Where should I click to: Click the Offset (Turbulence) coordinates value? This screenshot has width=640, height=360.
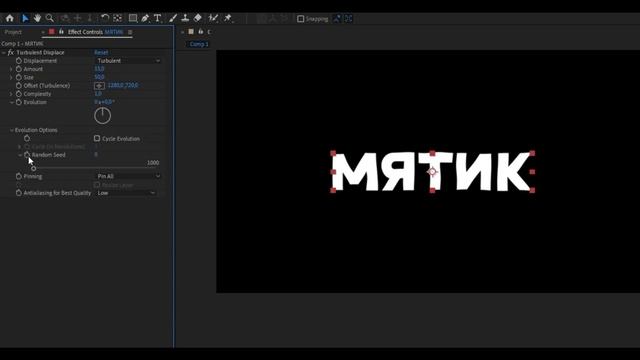coord(123,85)
